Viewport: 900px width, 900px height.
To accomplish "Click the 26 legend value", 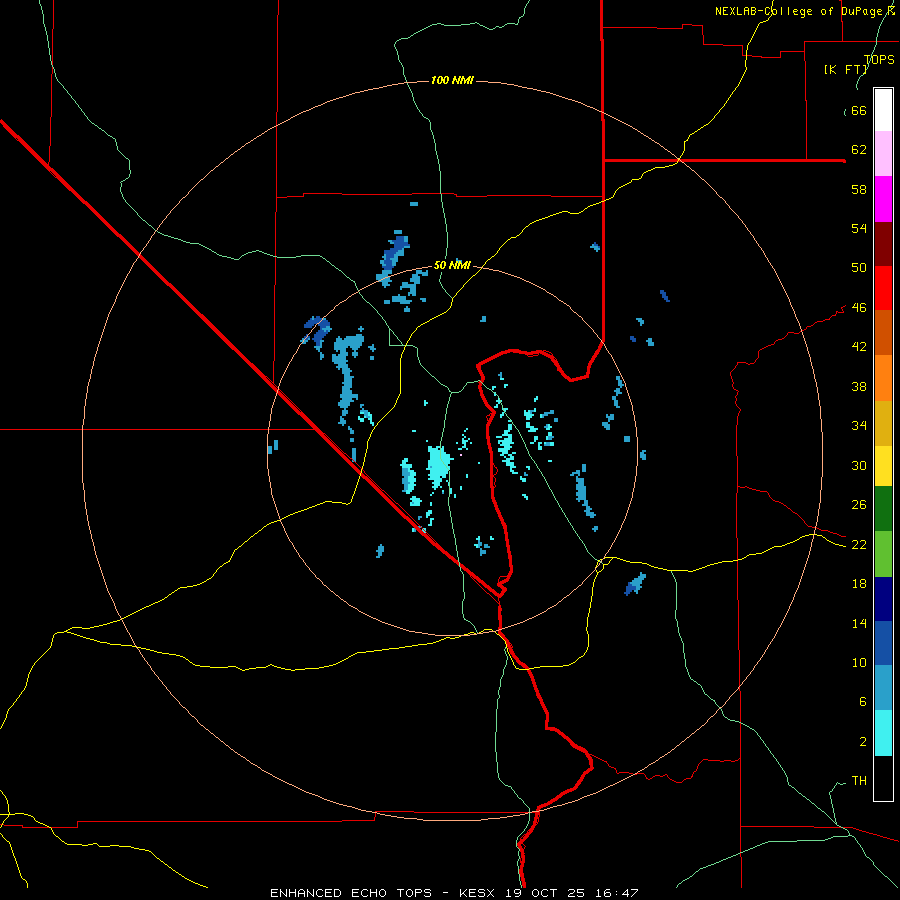I will (x=859, y=505).
